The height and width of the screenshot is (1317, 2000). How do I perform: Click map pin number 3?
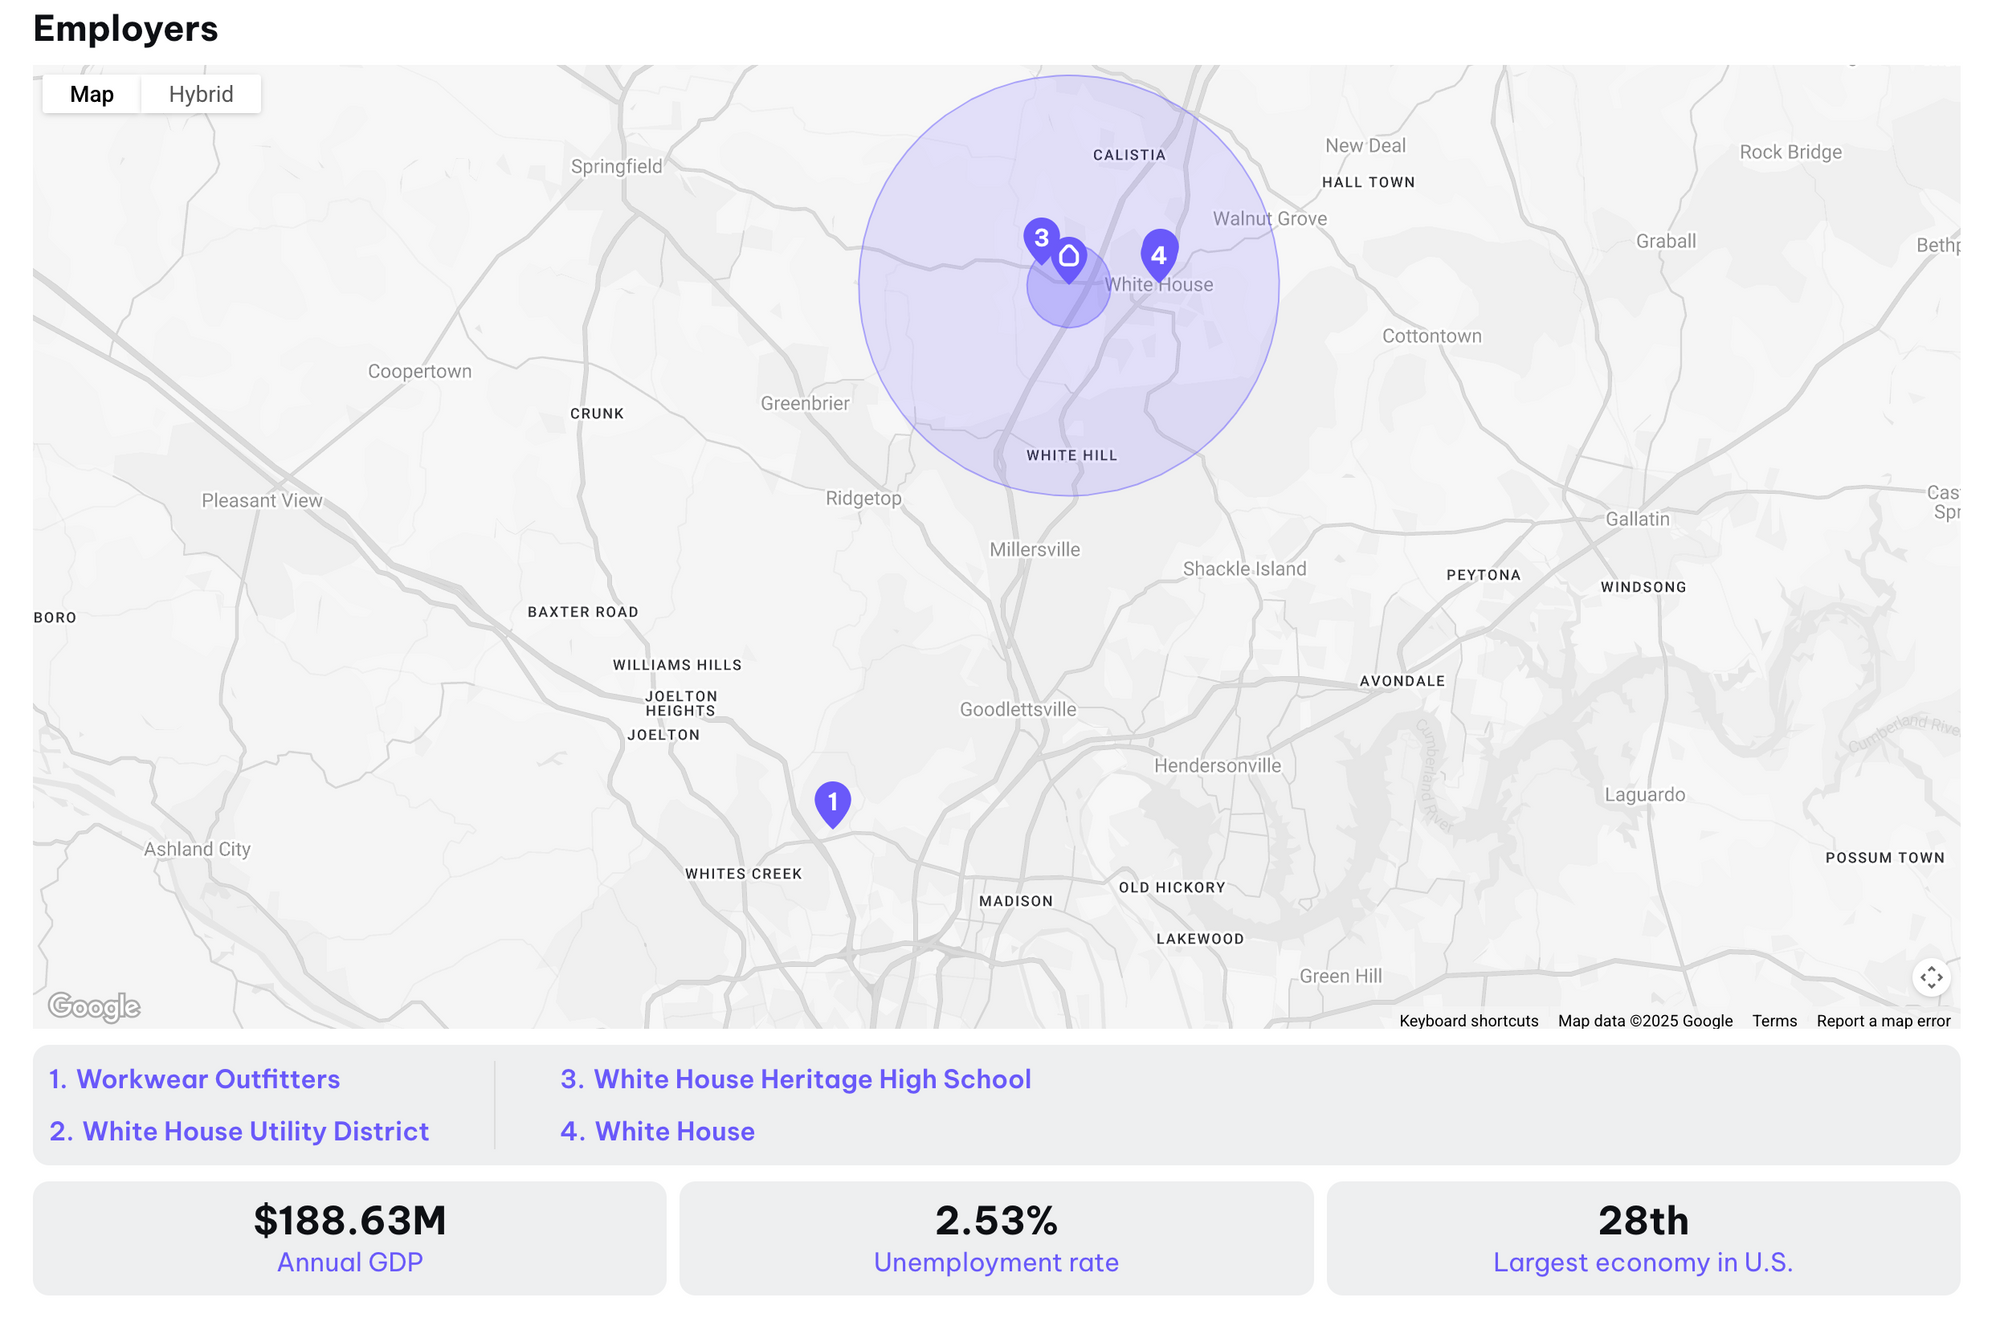pyautogui.click(x=1039, y=237)
